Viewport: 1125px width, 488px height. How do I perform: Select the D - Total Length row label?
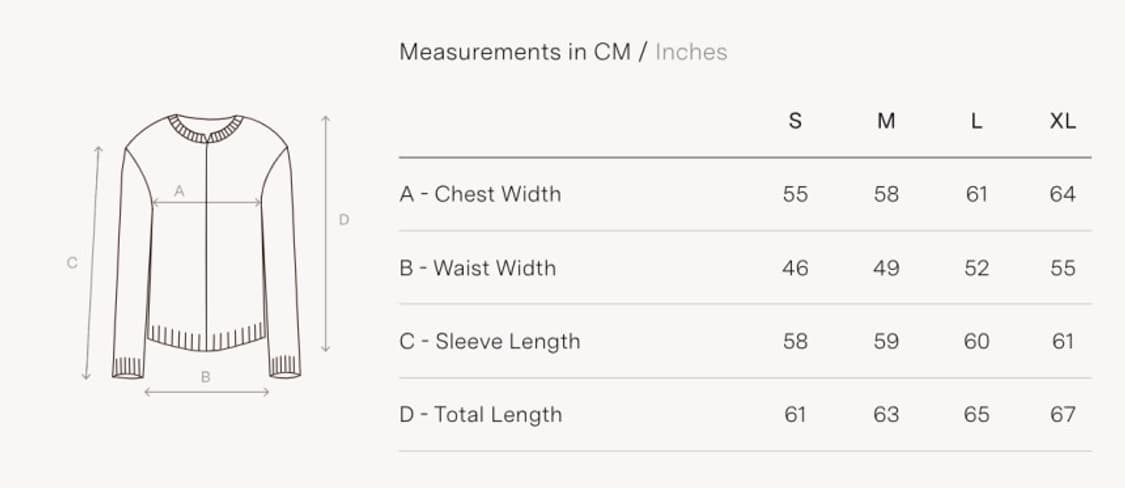pyautogui.click(x=480, y=414)
